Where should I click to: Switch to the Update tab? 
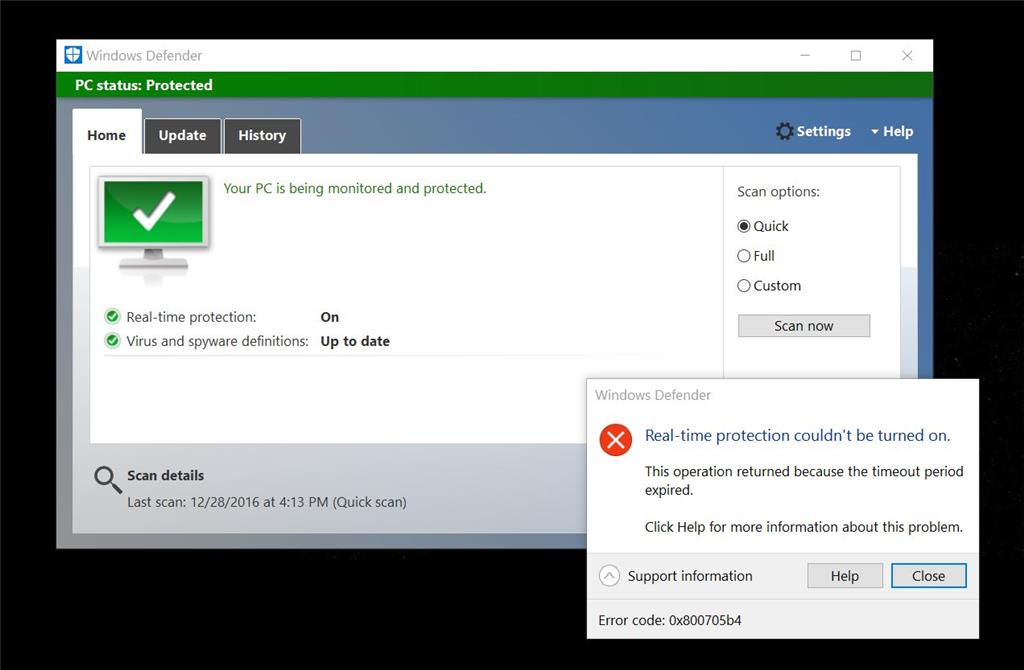(x=182, y=136)
